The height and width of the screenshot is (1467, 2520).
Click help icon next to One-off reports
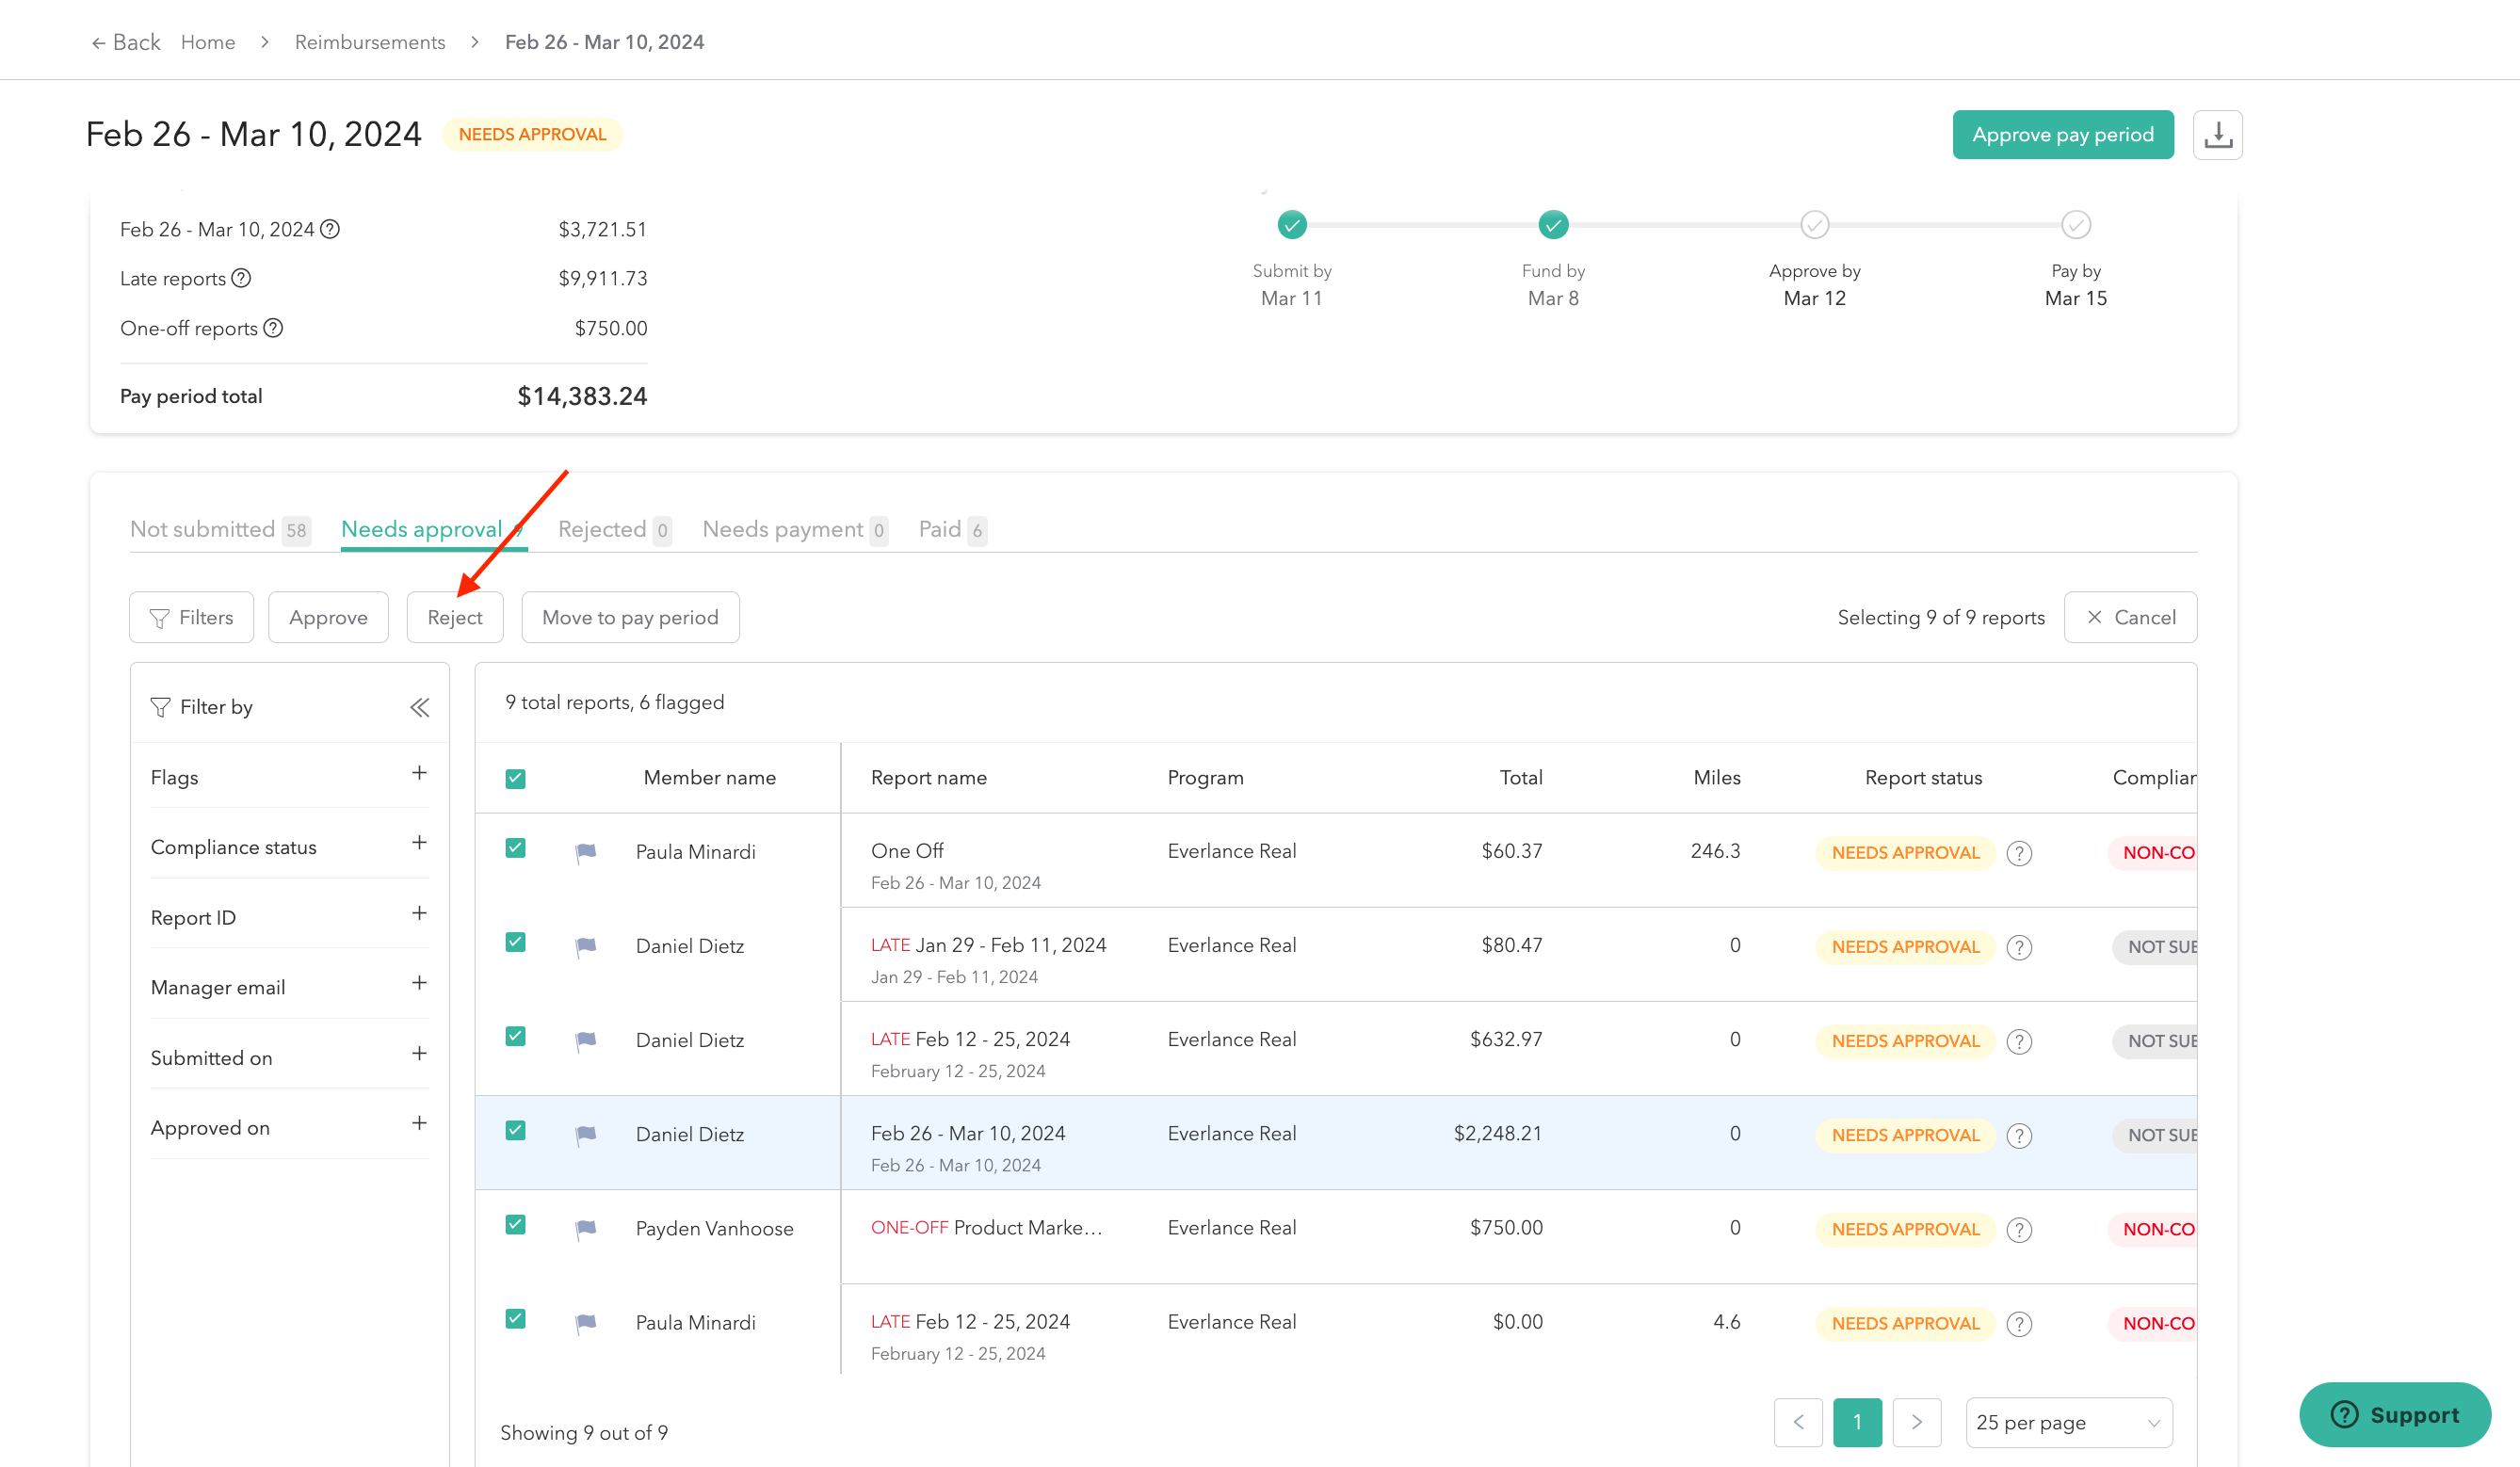coord(273,328)
